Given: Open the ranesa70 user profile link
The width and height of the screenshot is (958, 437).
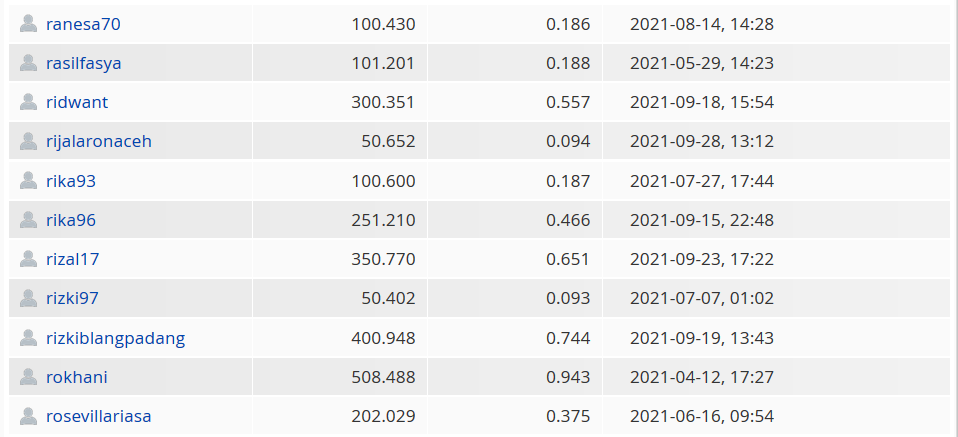Looking at the screenshot, I should pos(83,24).
